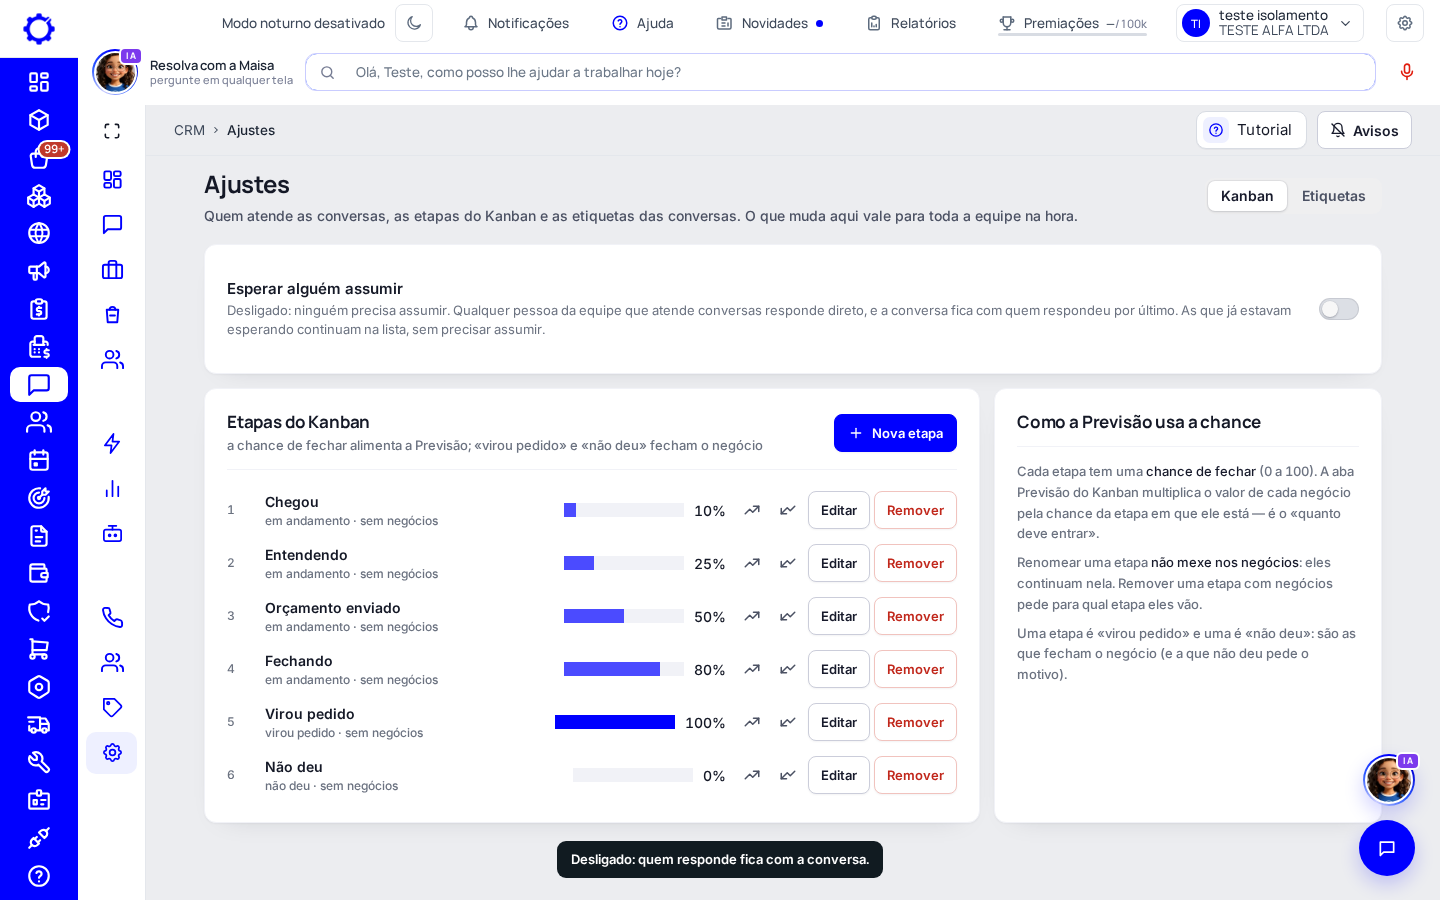The height and width of the screenshot is (900, 1440).
Task: Open the robot bot icon in CRM submenu
Action: pyautogui.click(x=112, y=533)
